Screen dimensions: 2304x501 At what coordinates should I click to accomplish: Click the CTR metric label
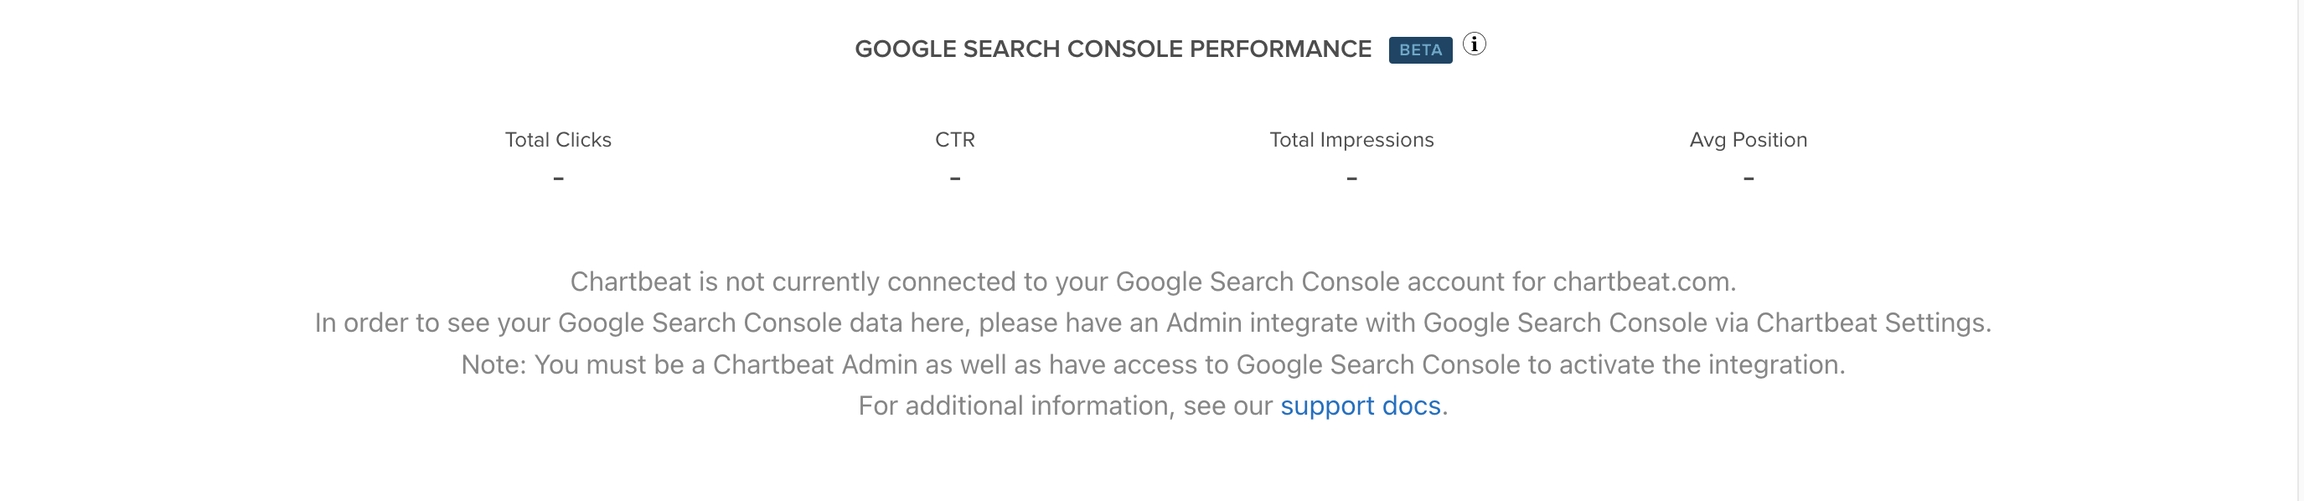click(x=955, y=140)
